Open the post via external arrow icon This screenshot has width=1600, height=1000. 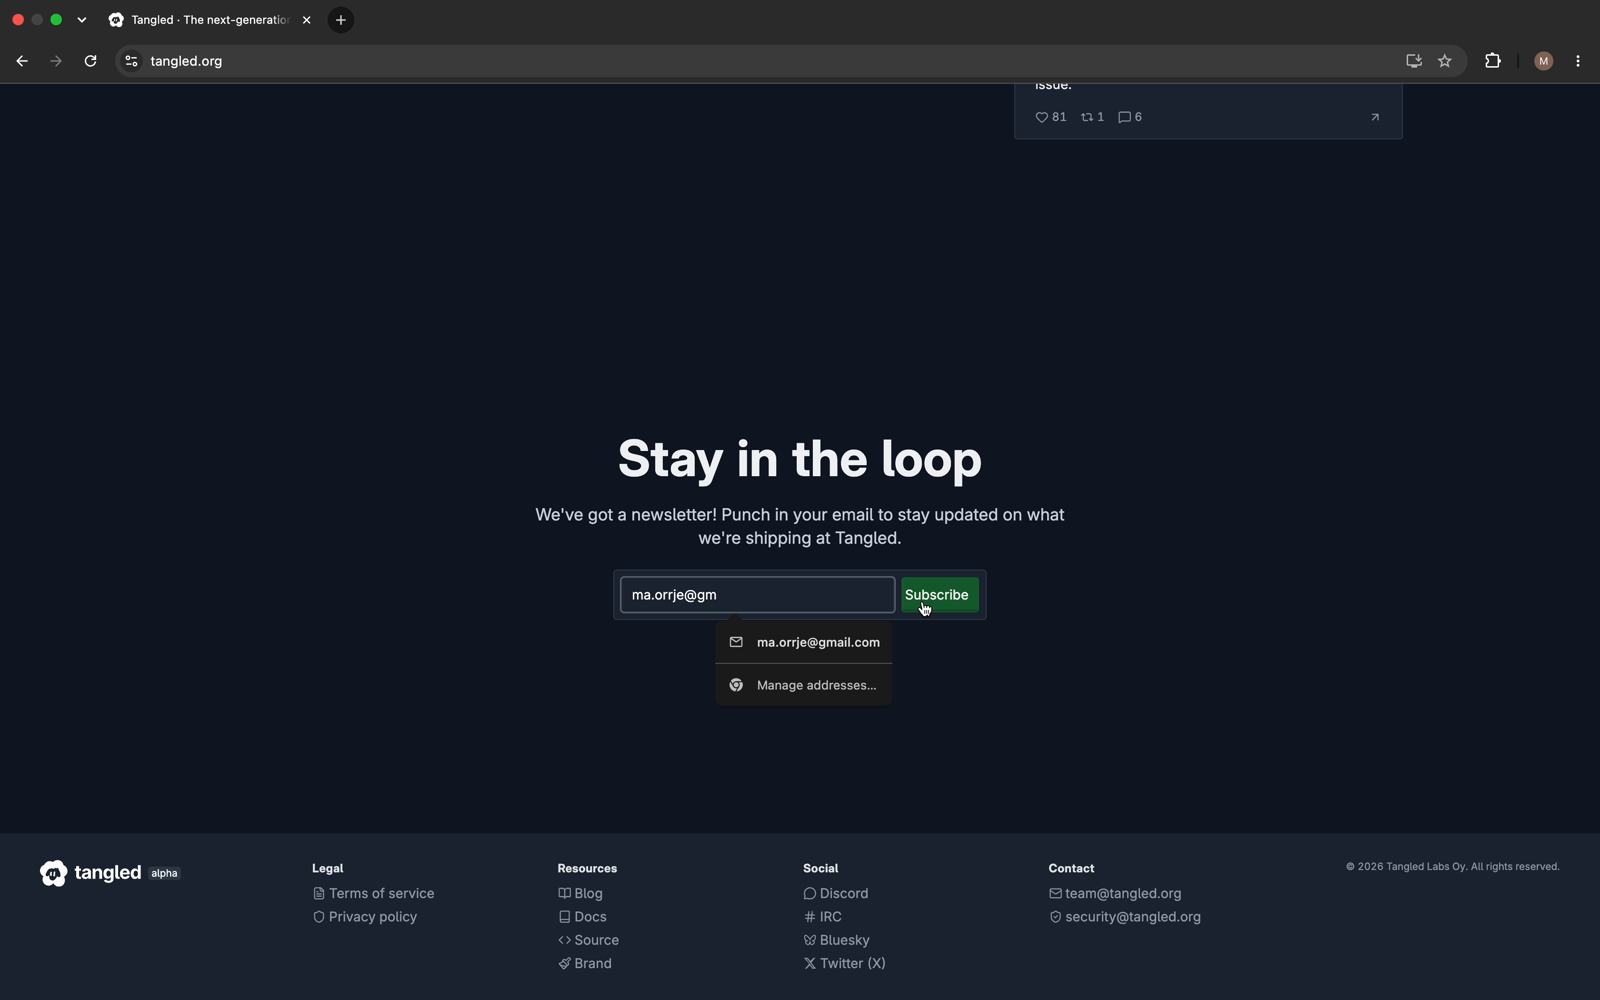coord(1375,117)
